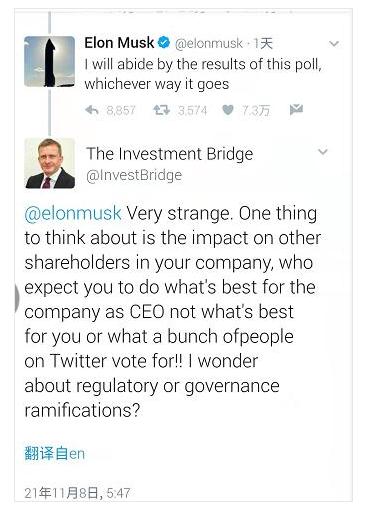Like Elon Musk's tweet with heart icon
Screen dimensions: 365x515
(228, 110)
